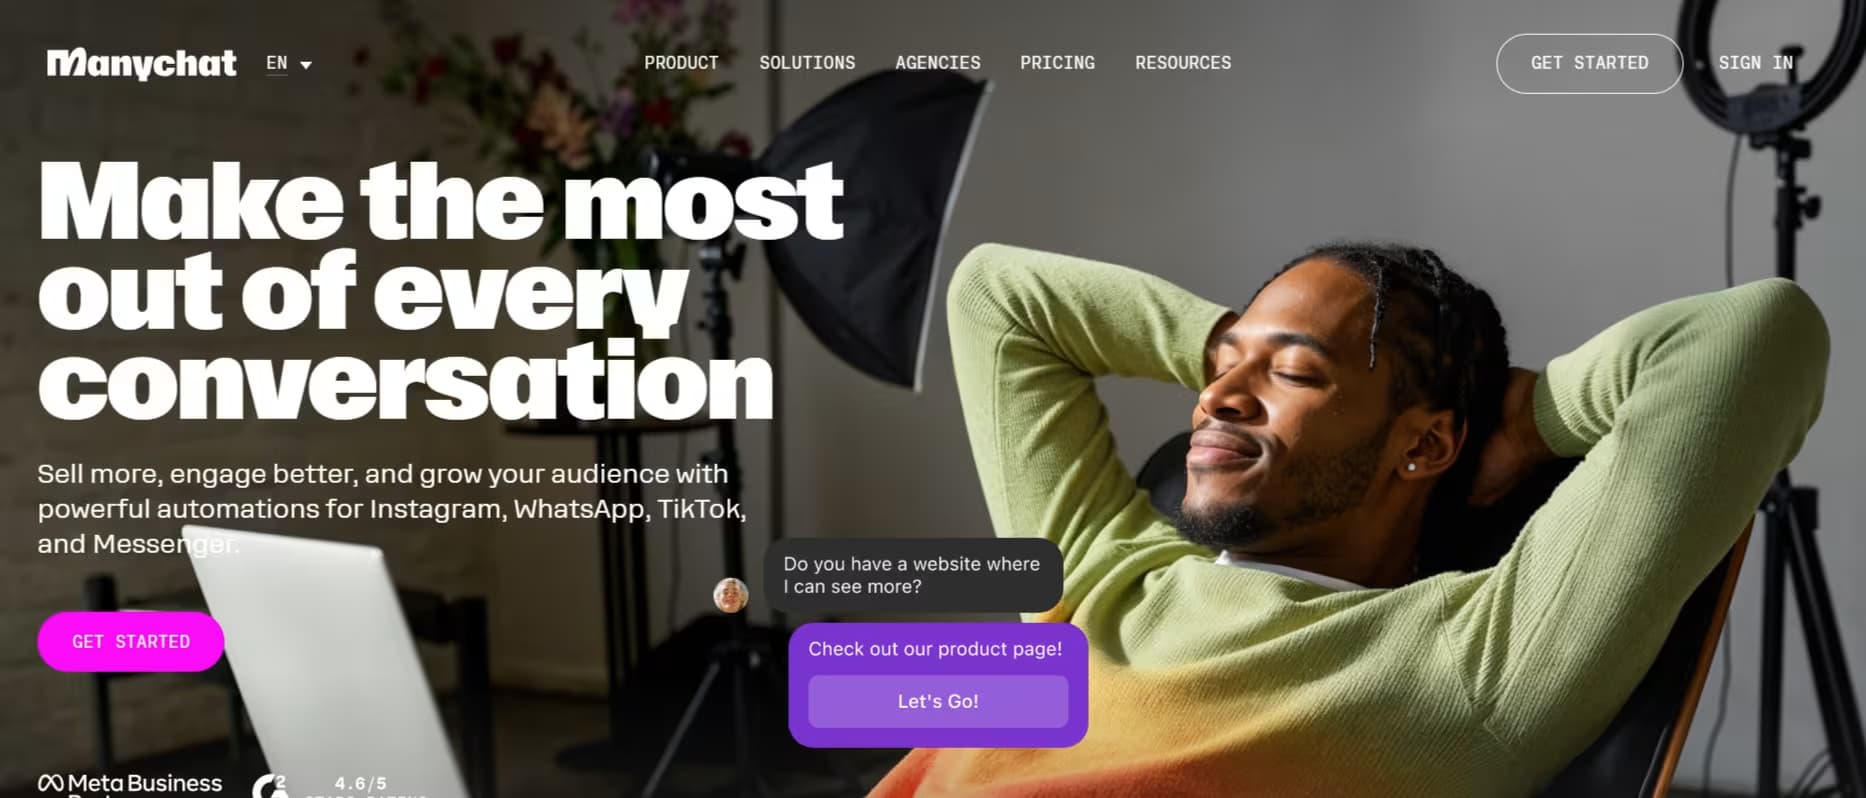Click the pink Get Started button
1866x798 pixels.
click(x=131, y=642)
